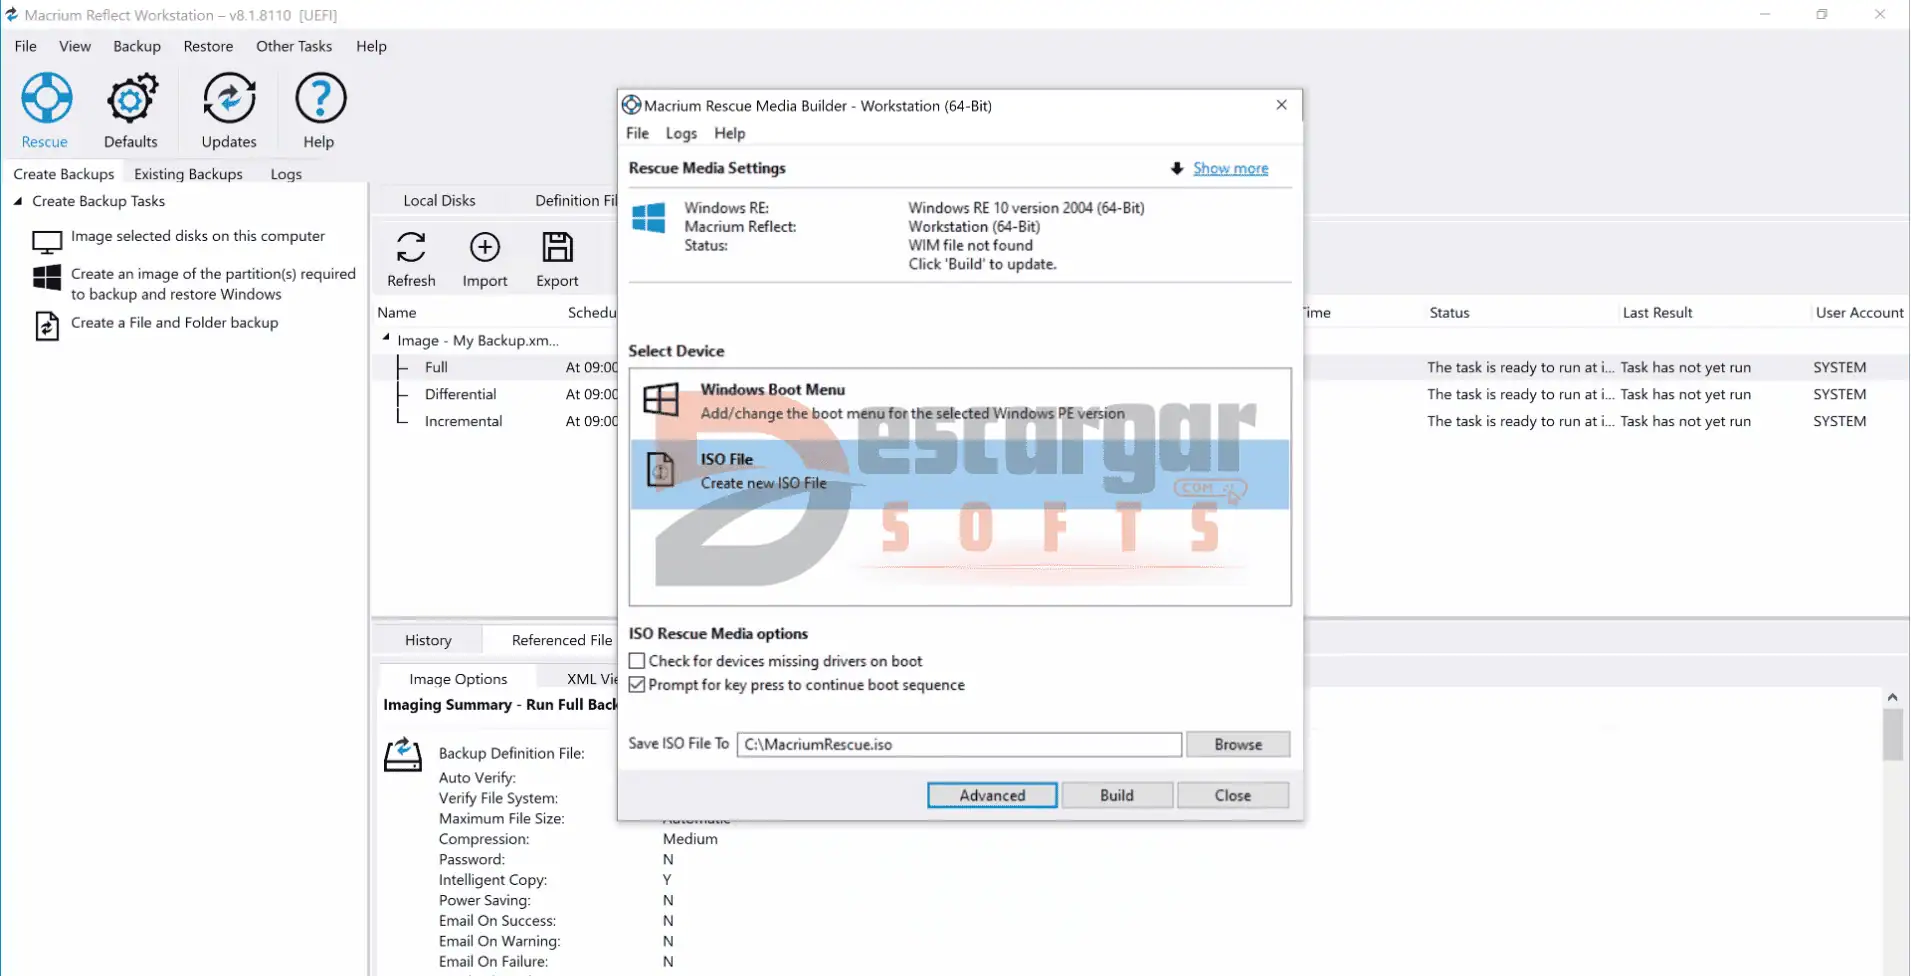Click the Name column header
1911x976 pixels.
point(397,312)
